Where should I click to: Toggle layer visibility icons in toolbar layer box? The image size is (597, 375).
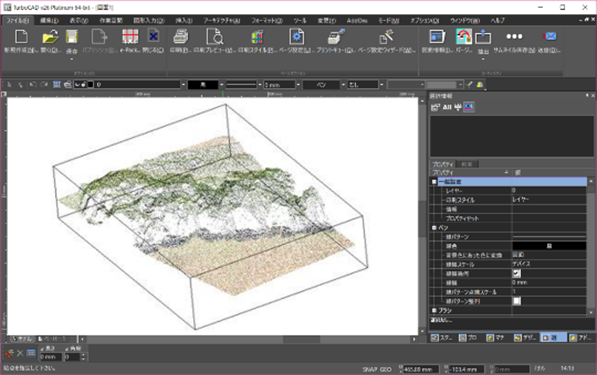(81, 85)
